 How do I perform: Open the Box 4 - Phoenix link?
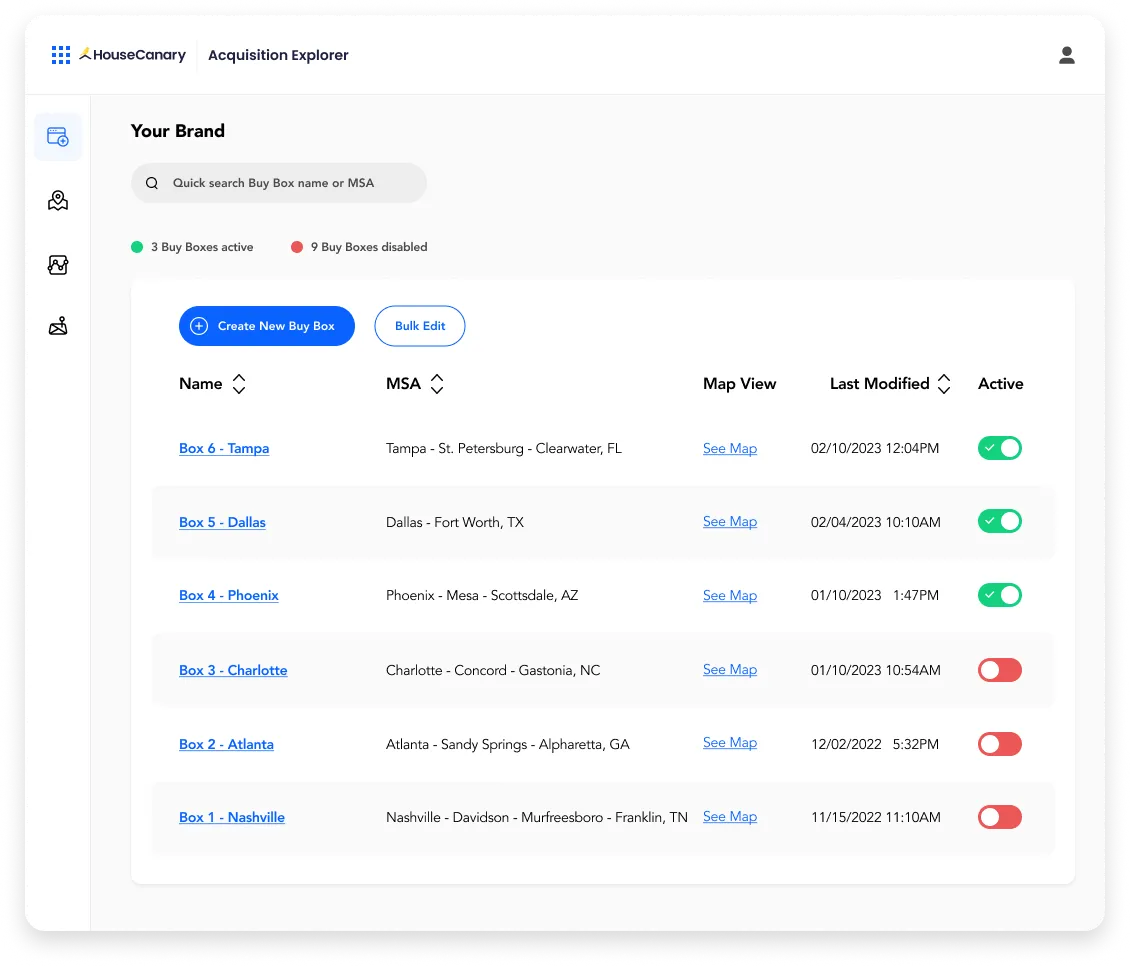[x=228, y=595]
